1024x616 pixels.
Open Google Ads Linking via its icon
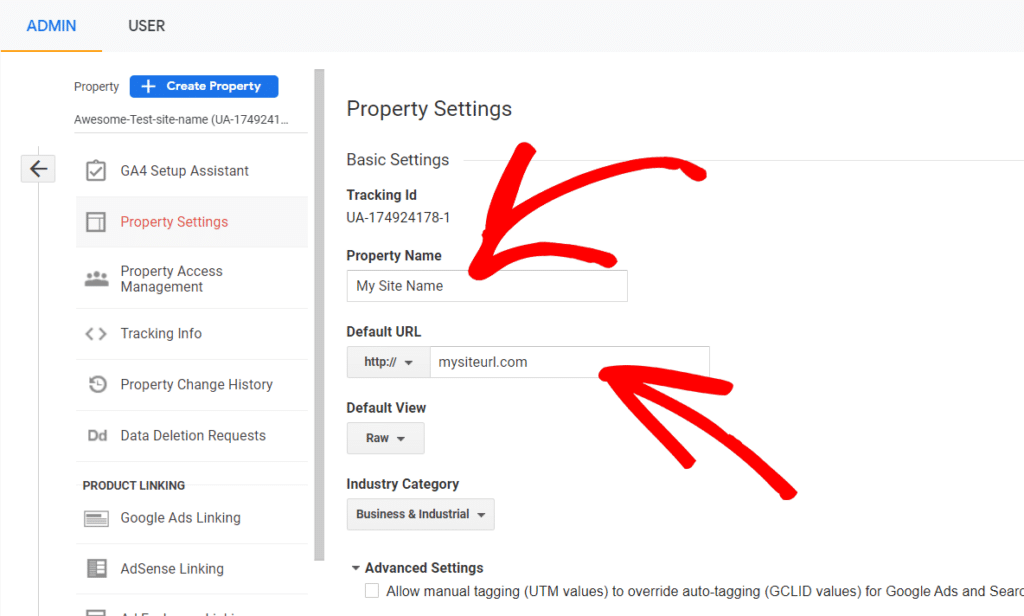(95, 517)
